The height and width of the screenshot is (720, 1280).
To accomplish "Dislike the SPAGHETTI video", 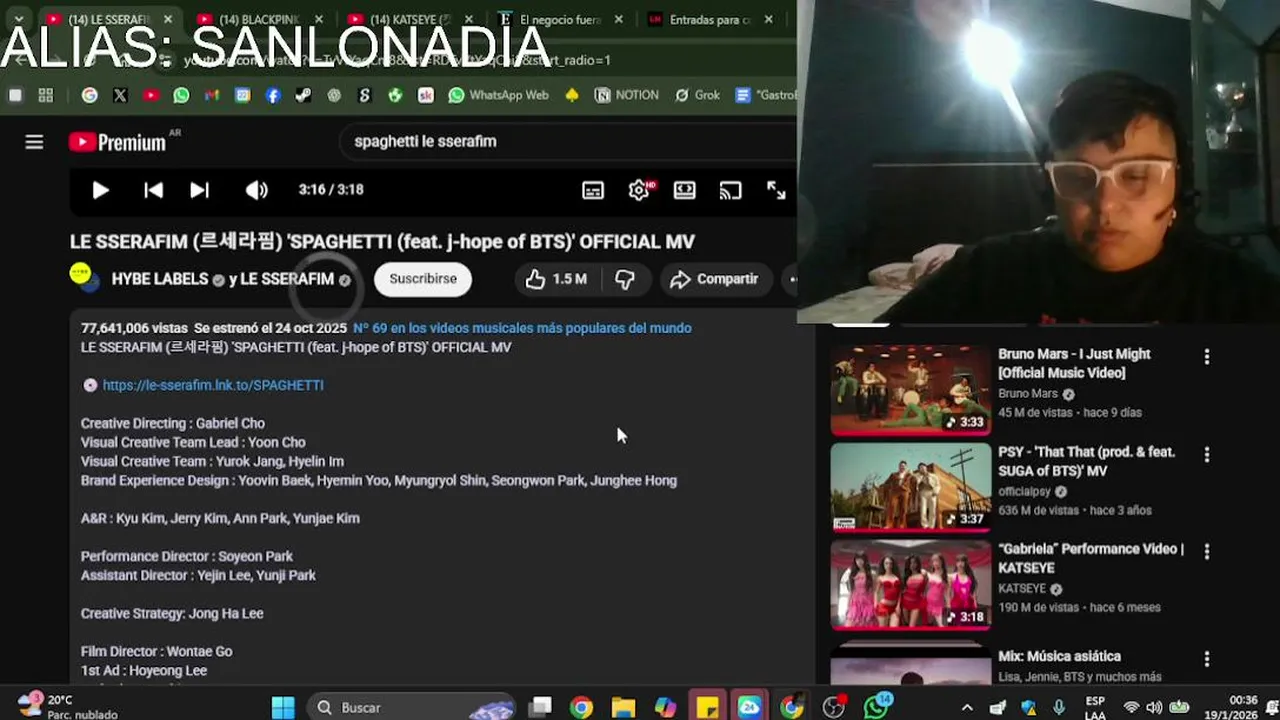I will tap(625, 279).
